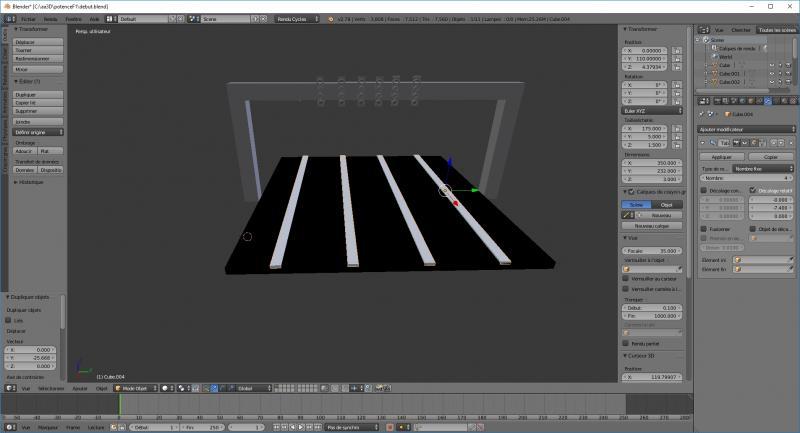The image size is (800, 433).
Task: Open the Ajouter modificateur dropdown
Action: point(744,129)
